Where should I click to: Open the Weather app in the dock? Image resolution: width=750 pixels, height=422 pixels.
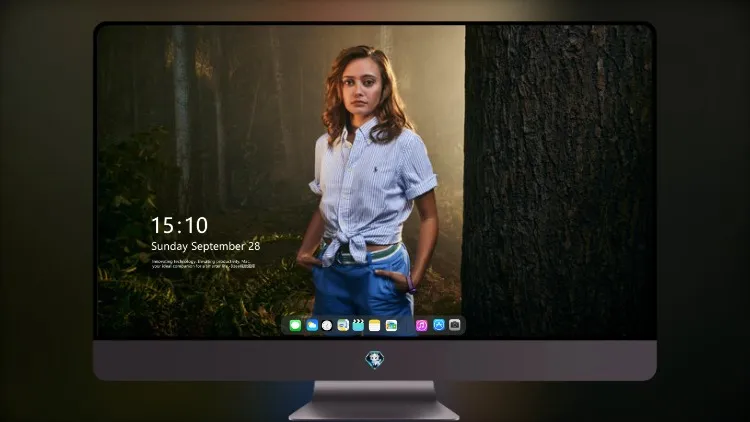pos(312,325)
